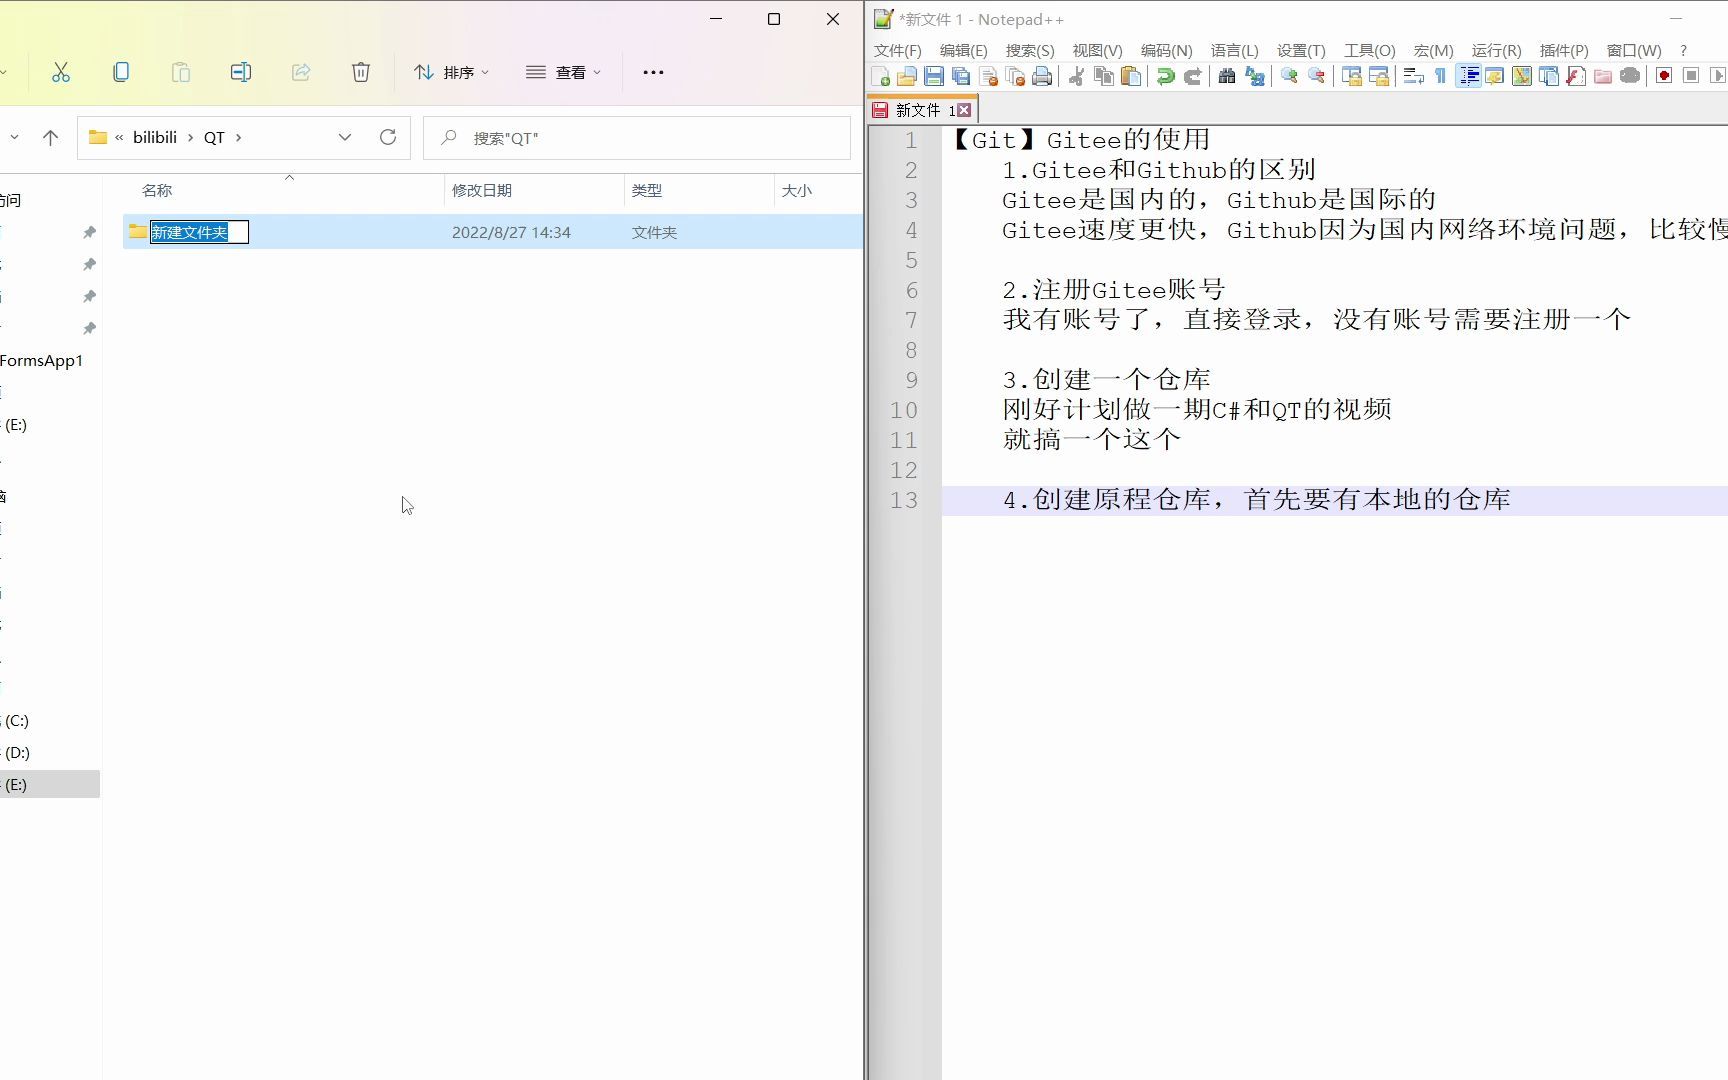Open 文件(F) menu in Notepad++
Image resolution: width=1728 pixels, height=1080 pixels.
click(x=898, y=50)
